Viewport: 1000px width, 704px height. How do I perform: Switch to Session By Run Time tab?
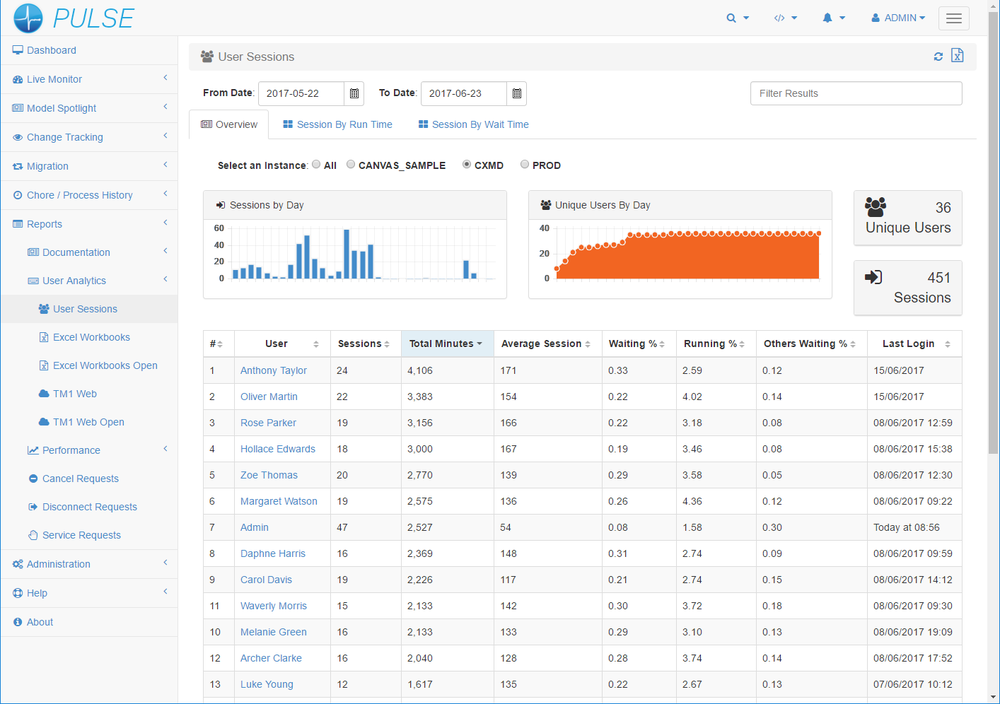[x=337, y=125]
